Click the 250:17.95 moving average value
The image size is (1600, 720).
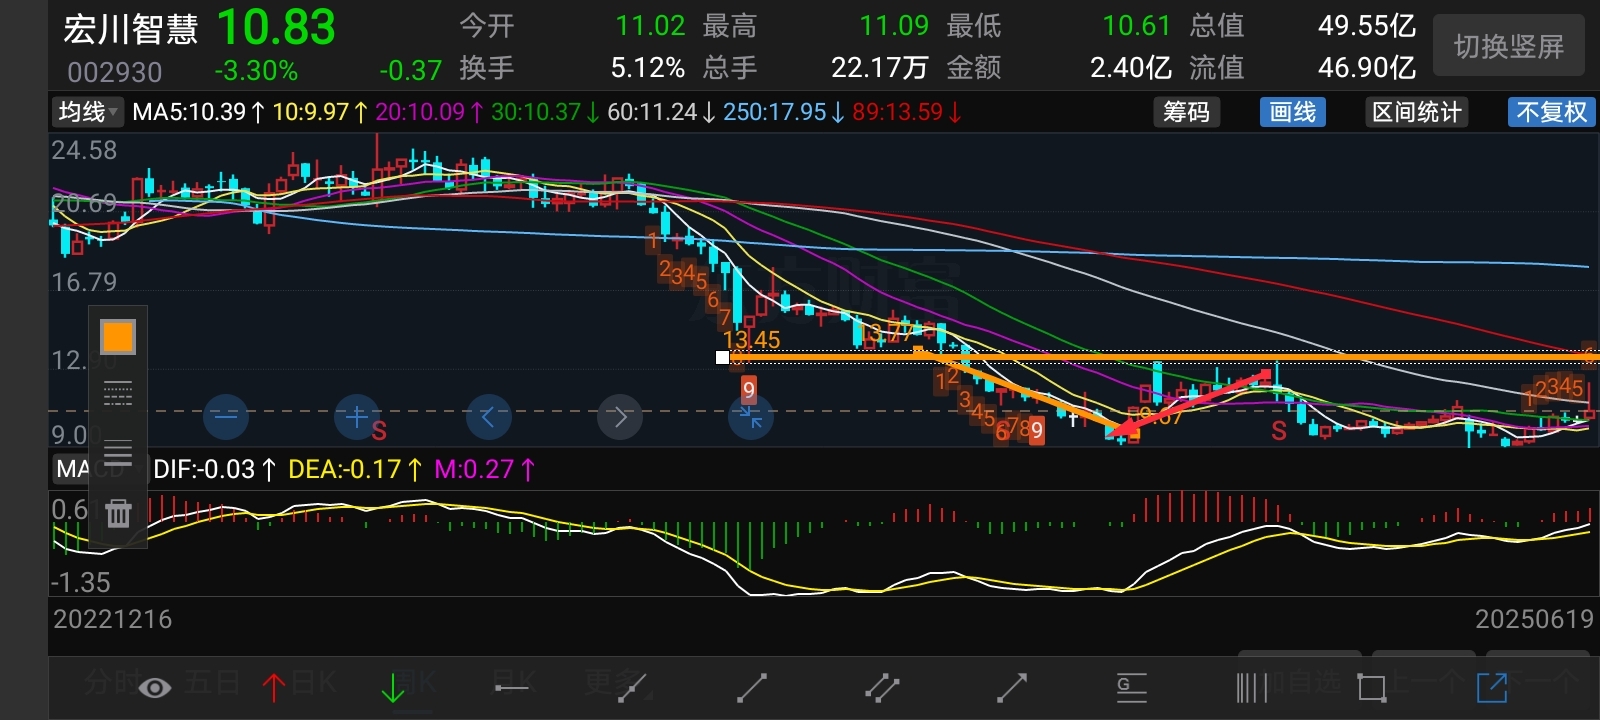[x=784, y=112]
